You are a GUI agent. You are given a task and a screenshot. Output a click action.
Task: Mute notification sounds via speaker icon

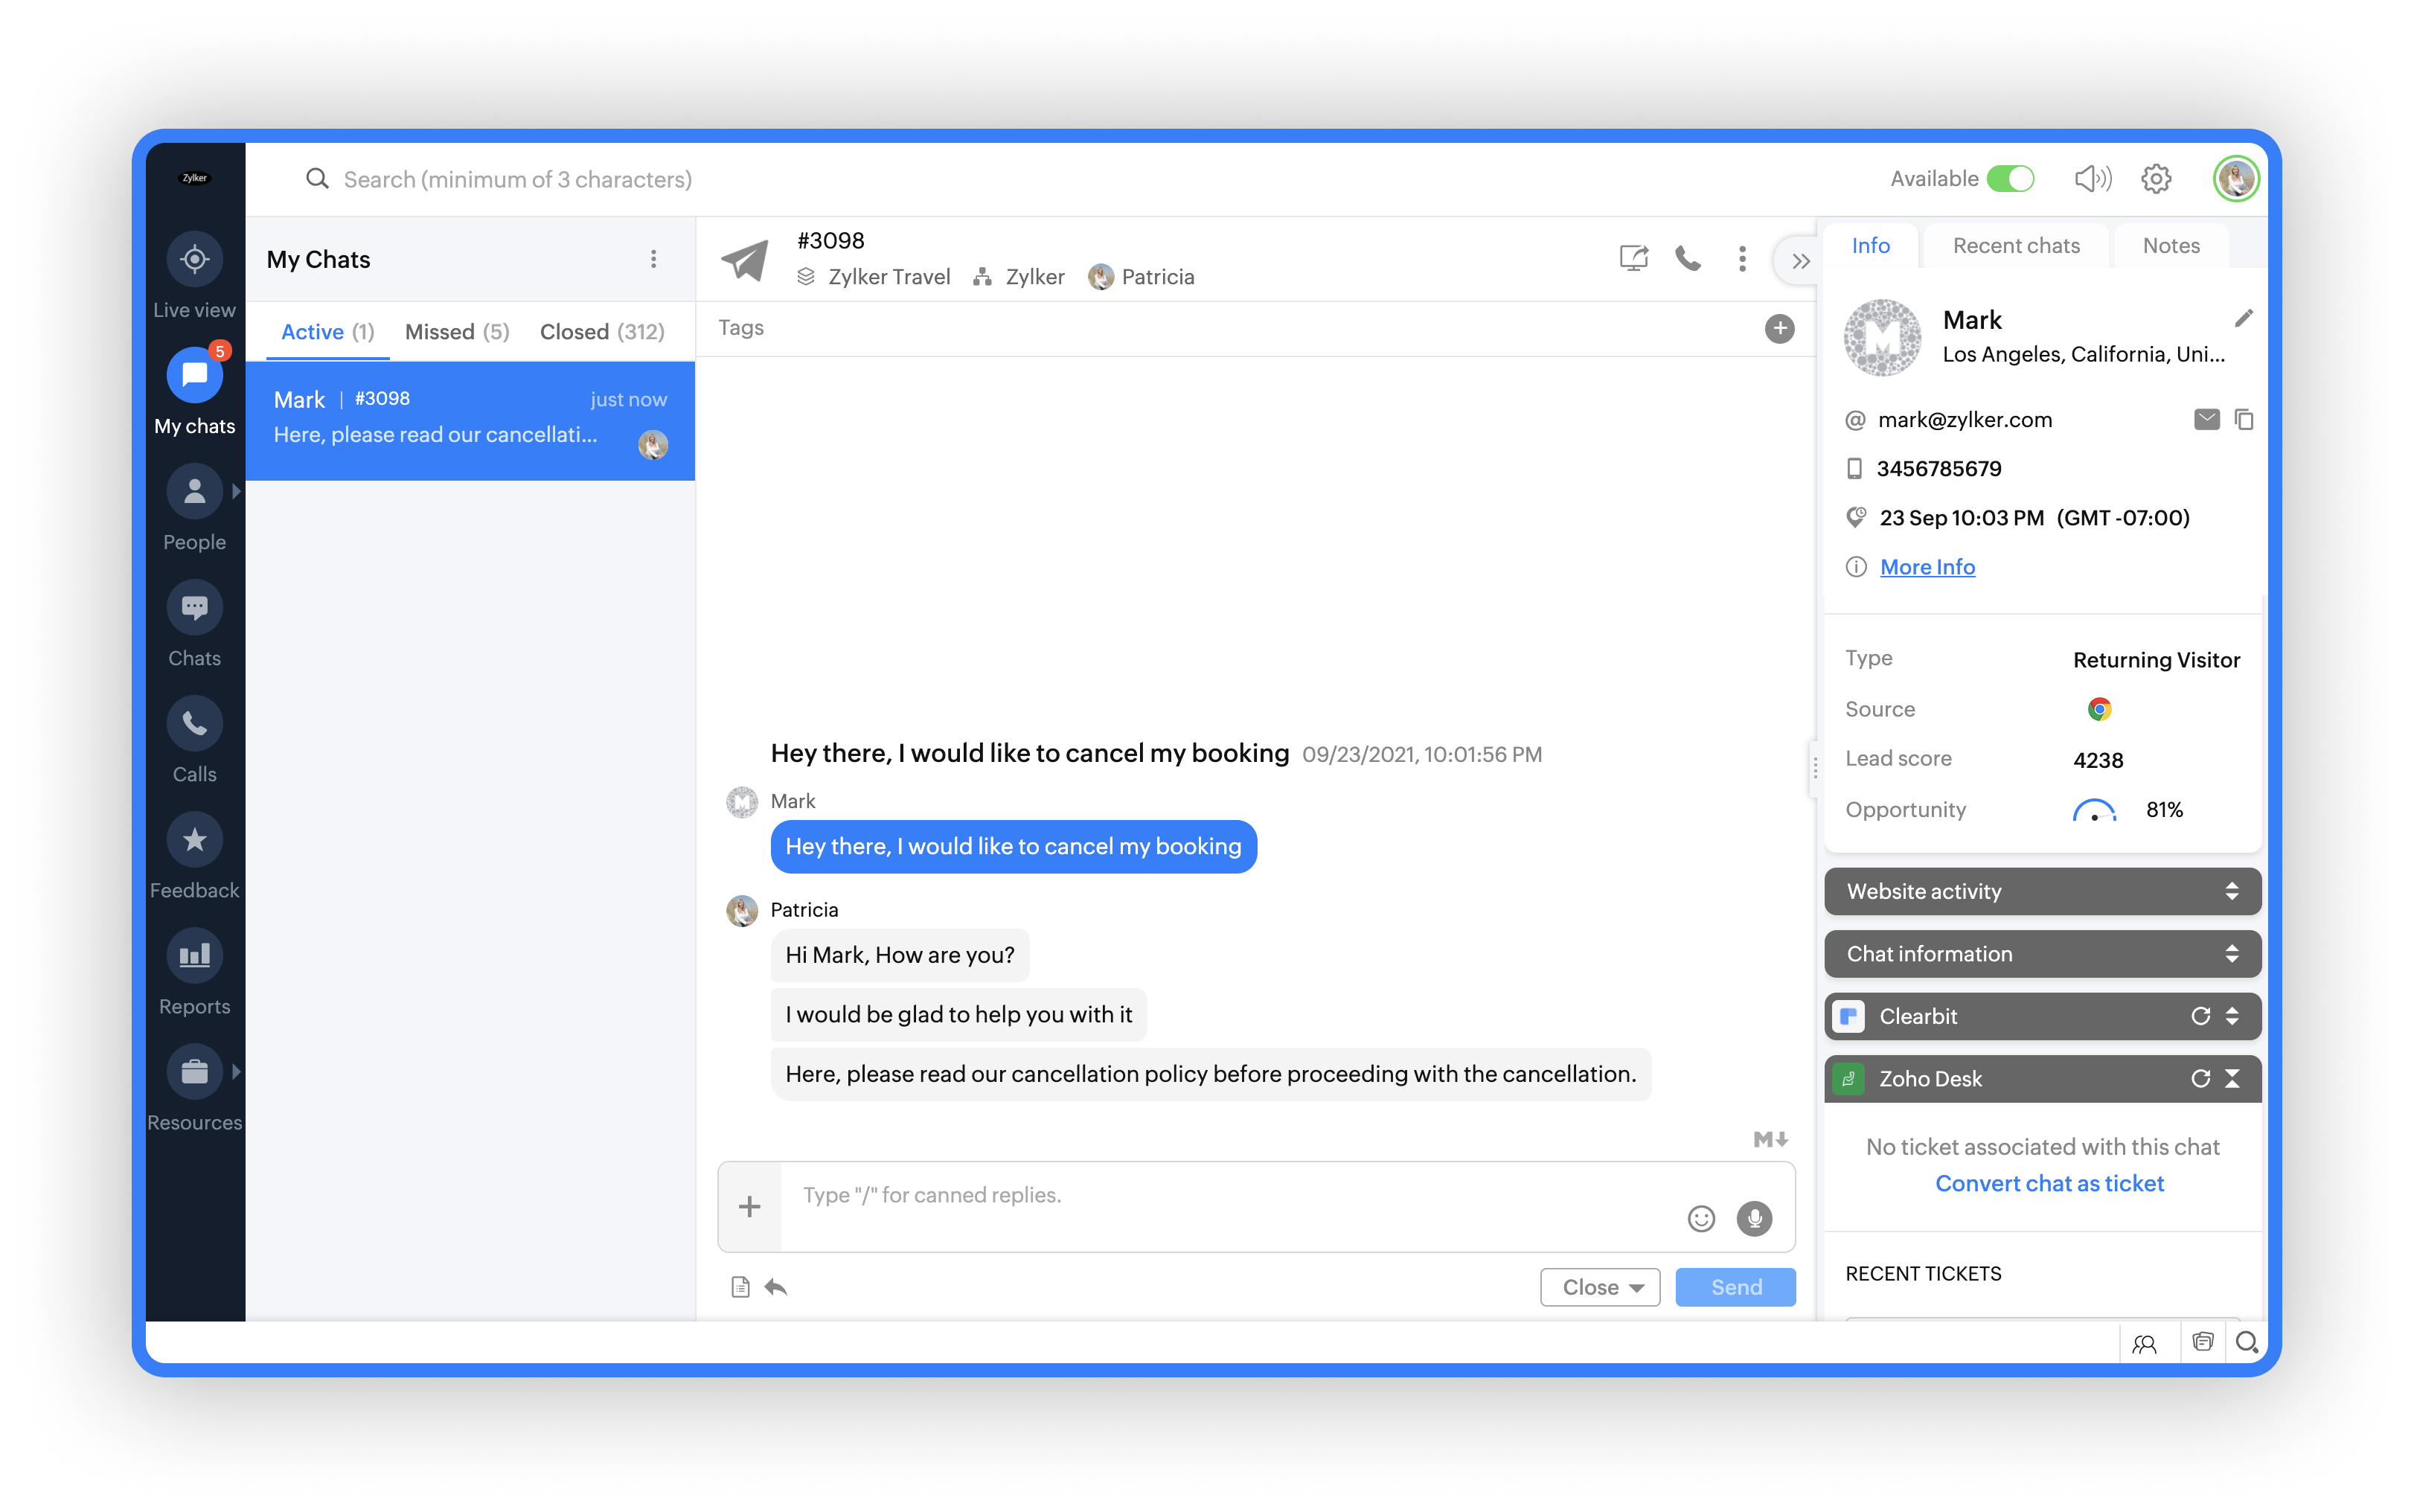pos(2092,179)
